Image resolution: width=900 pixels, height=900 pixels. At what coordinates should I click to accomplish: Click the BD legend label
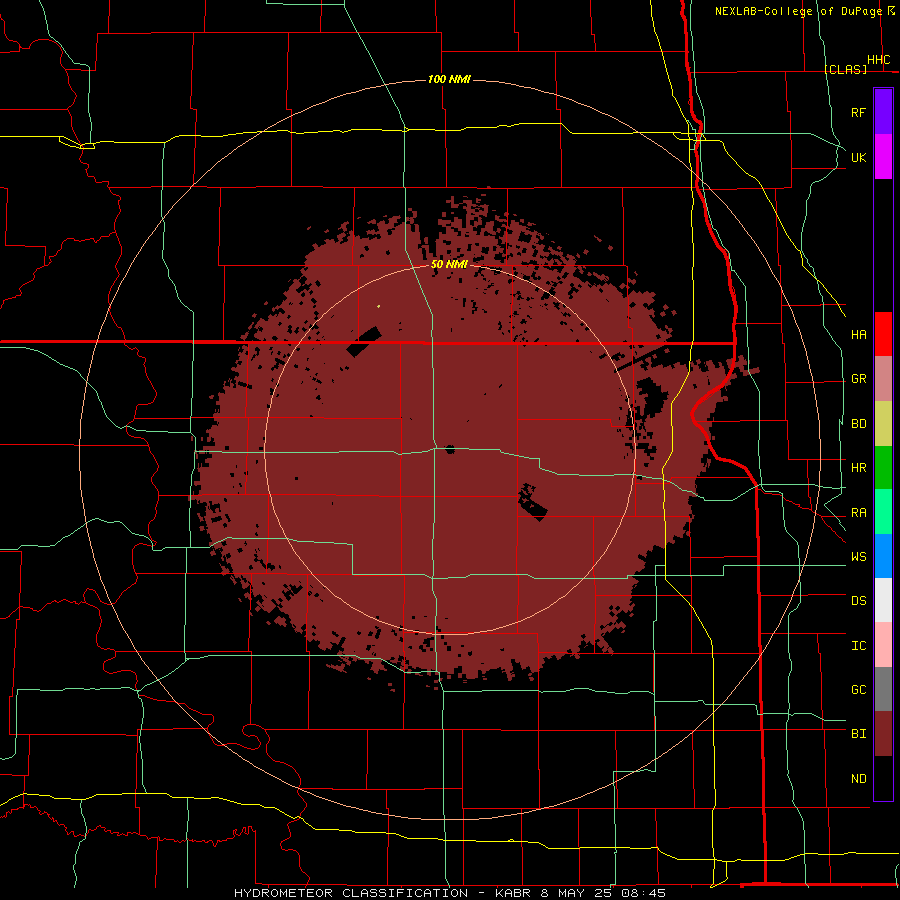tap(859, 424)
